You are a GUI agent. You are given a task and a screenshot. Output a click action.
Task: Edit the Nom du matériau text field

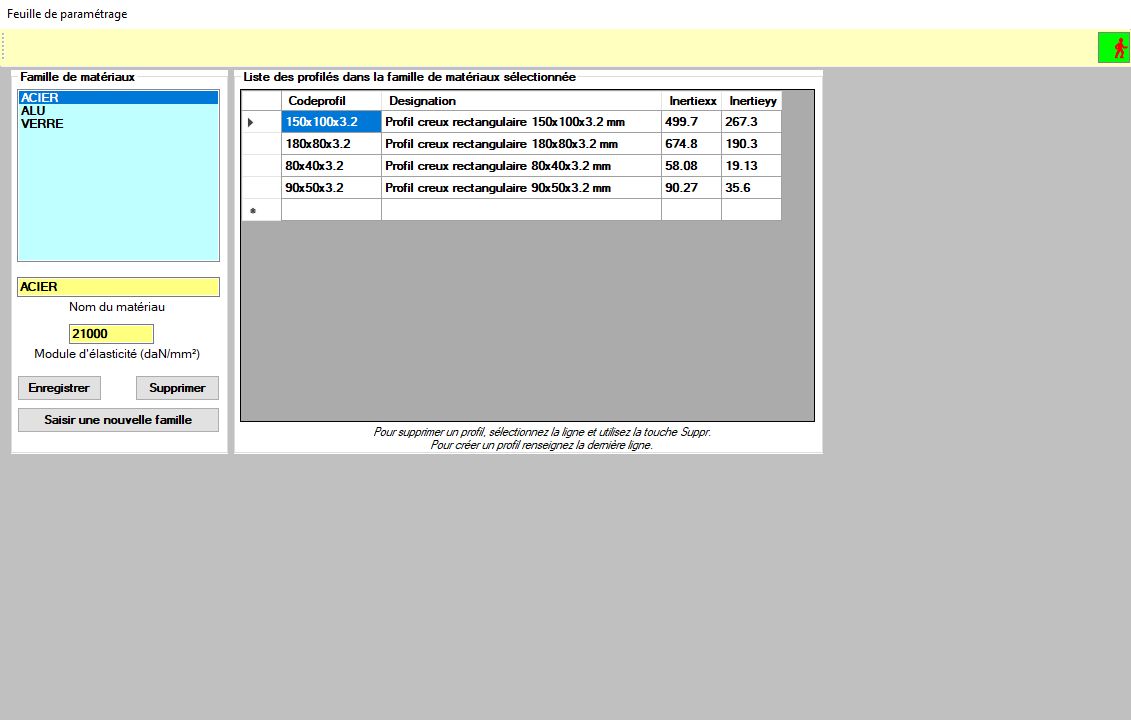[118, 287]
